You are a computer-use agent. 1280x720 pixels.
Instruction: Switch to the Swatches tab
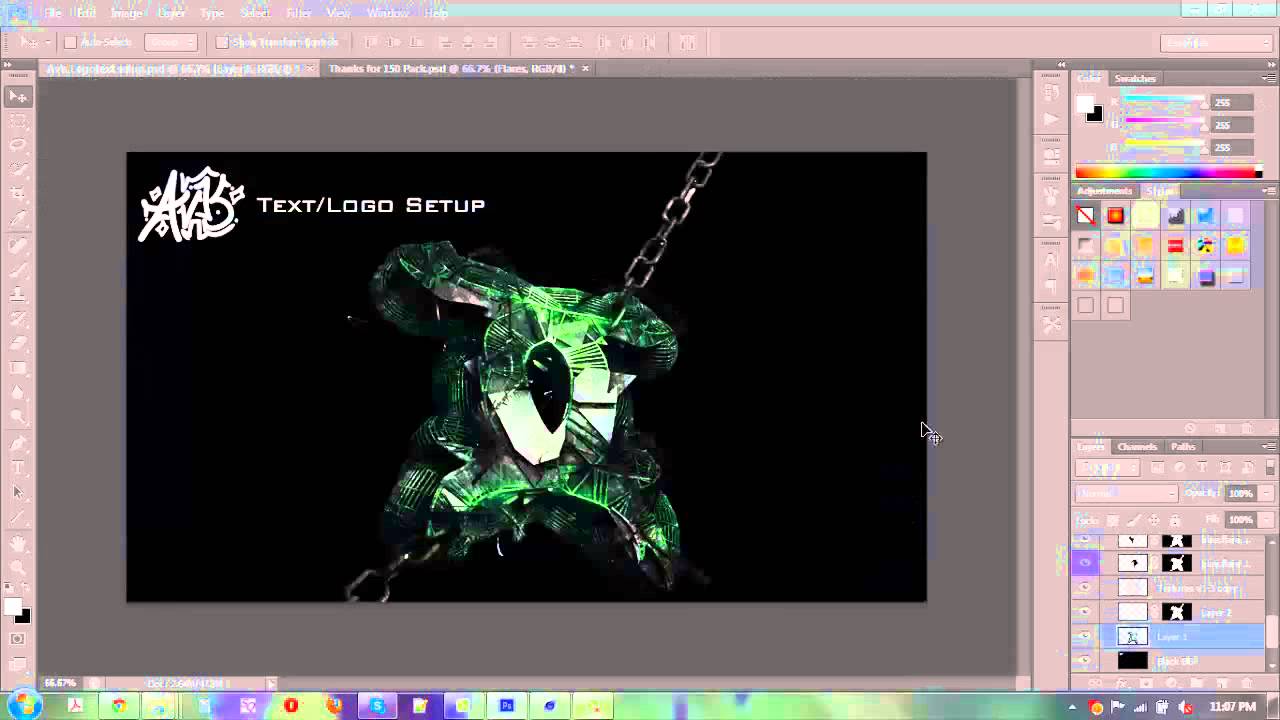[x=1135, y=78]
